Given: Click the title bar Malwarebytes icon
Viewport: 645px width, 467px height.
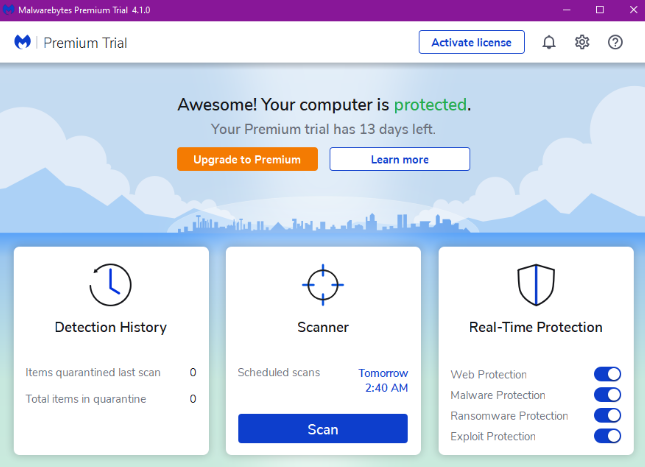Looking at the screenshot, I should pyautogui.click(x=8, y=10).
